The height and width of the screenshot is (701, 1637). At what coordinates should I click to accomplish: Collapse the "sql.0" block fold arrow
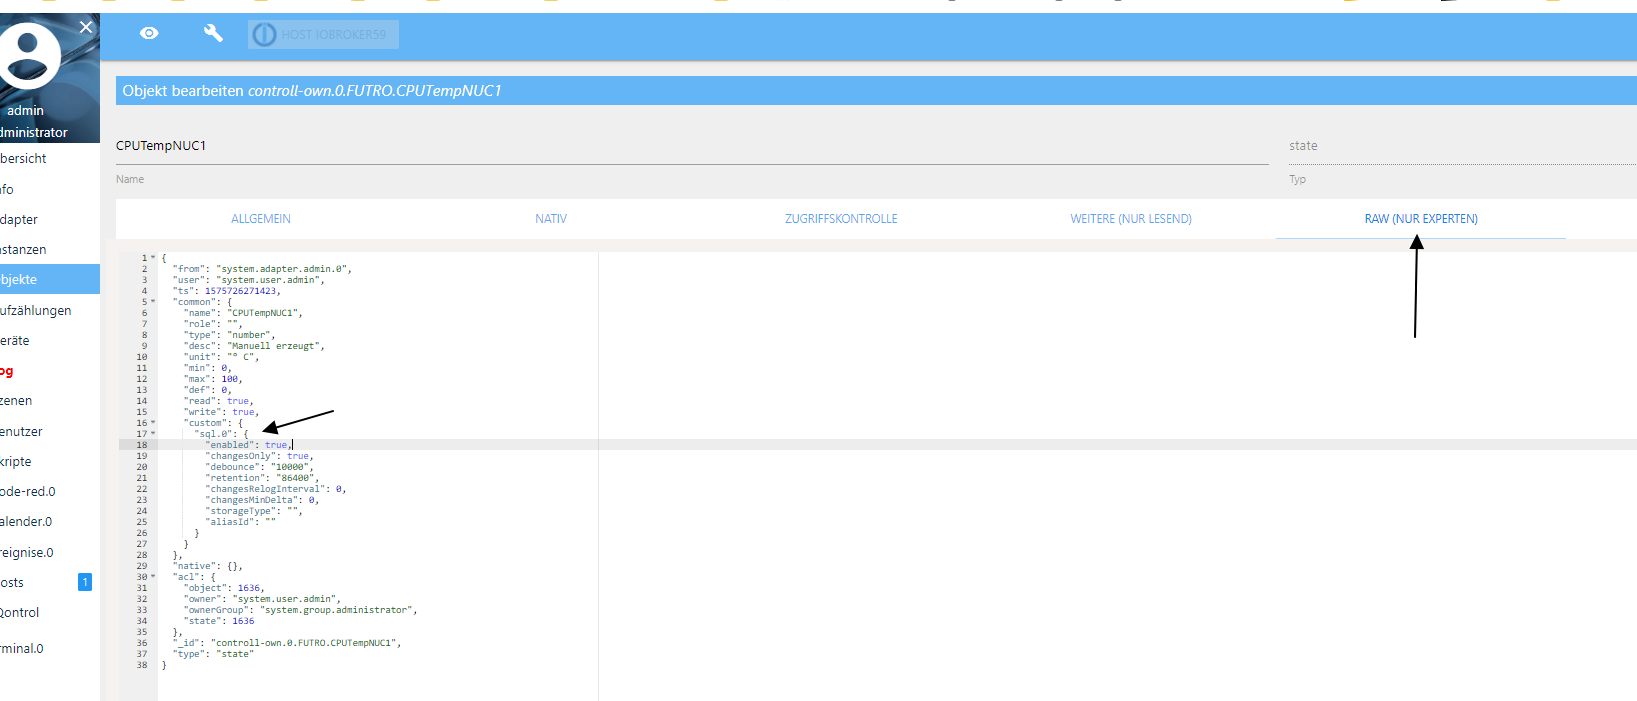click(153, 434)
